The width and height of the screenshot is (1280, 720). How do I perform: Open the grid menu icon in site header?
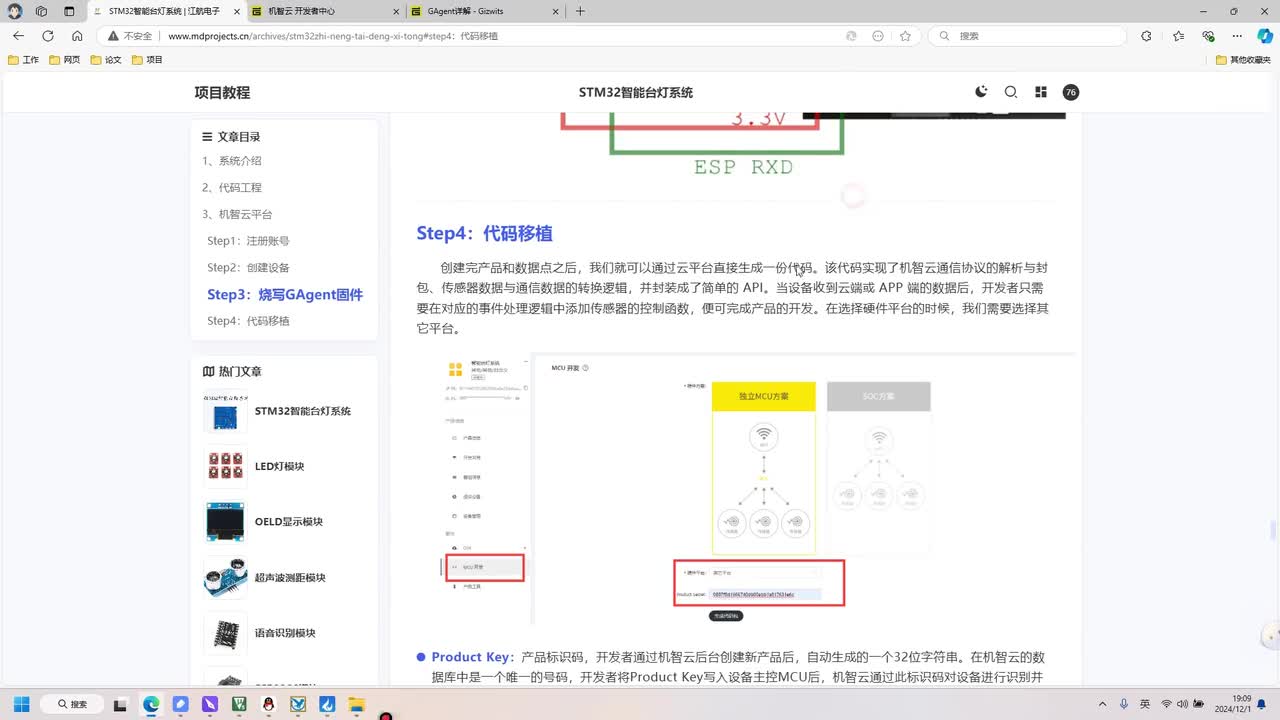pyautogui.click(x=1041, y=92)
